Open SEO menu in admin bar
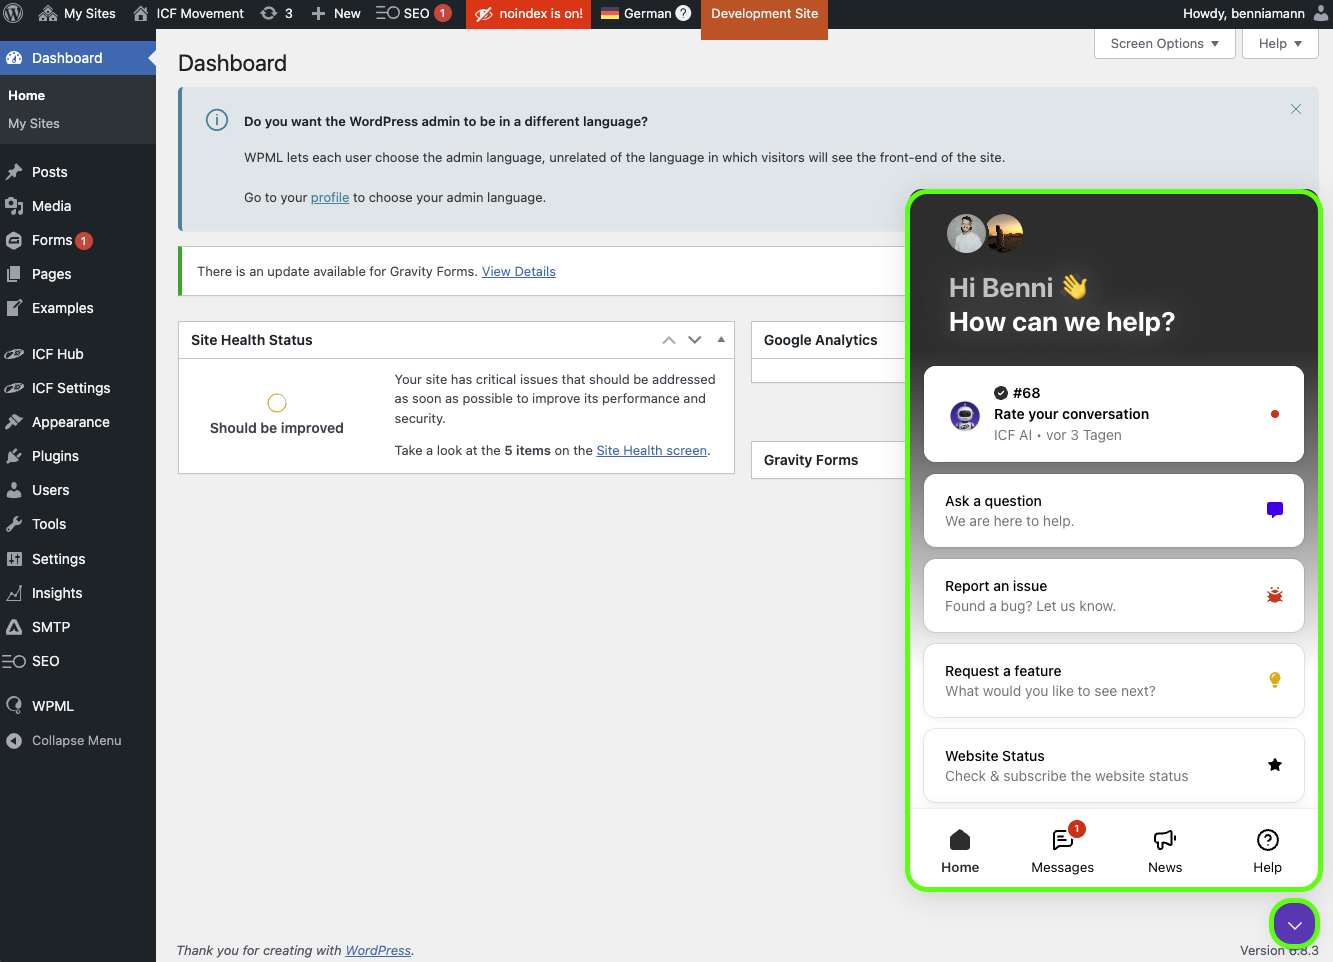Screen dimensions: 1333x962 point(413,14)
